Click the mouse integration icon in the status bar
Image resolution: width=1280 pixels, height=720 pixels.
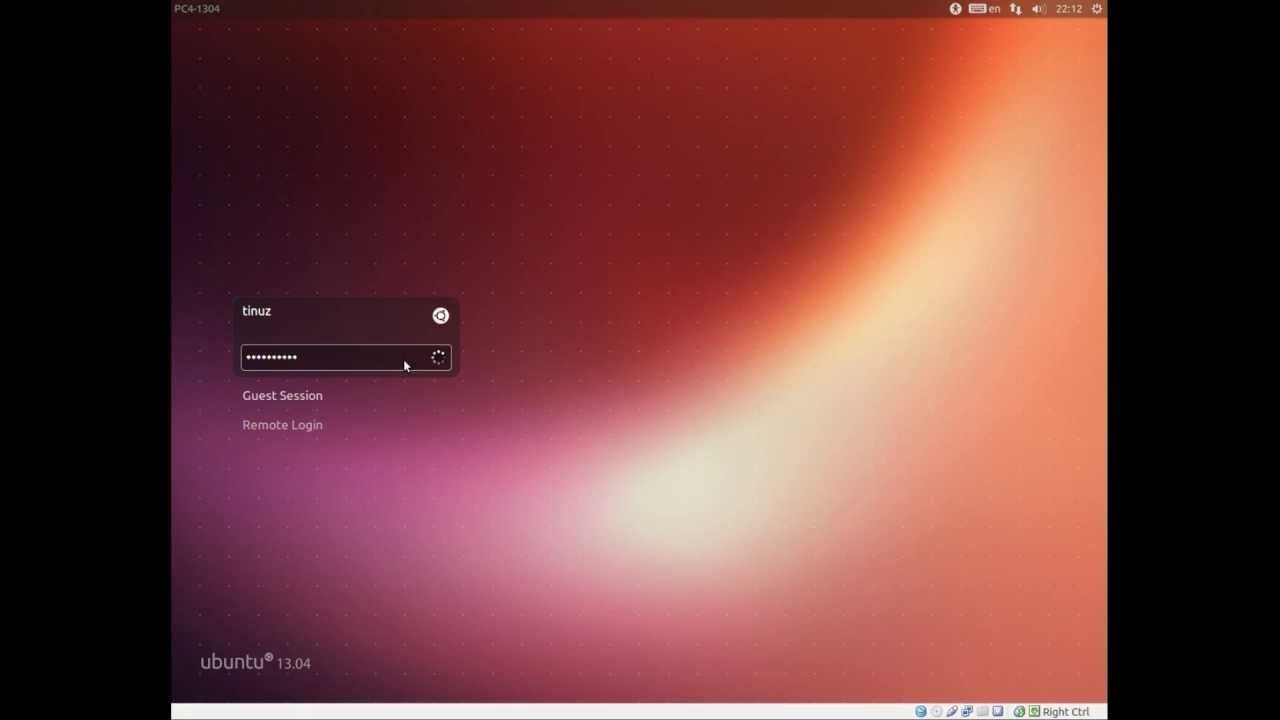click(1018, 711)
